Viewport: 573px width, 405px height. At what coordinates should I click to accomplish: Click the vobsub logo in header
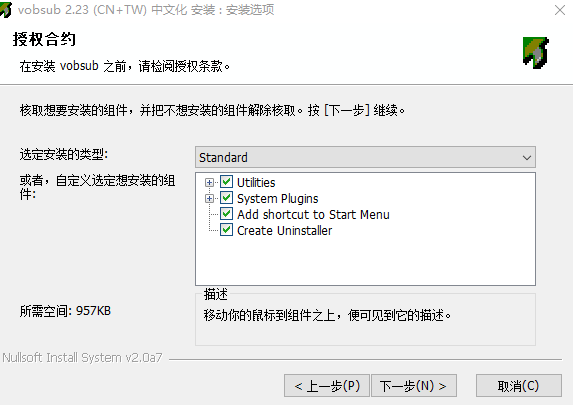click(x=536, y=53)
